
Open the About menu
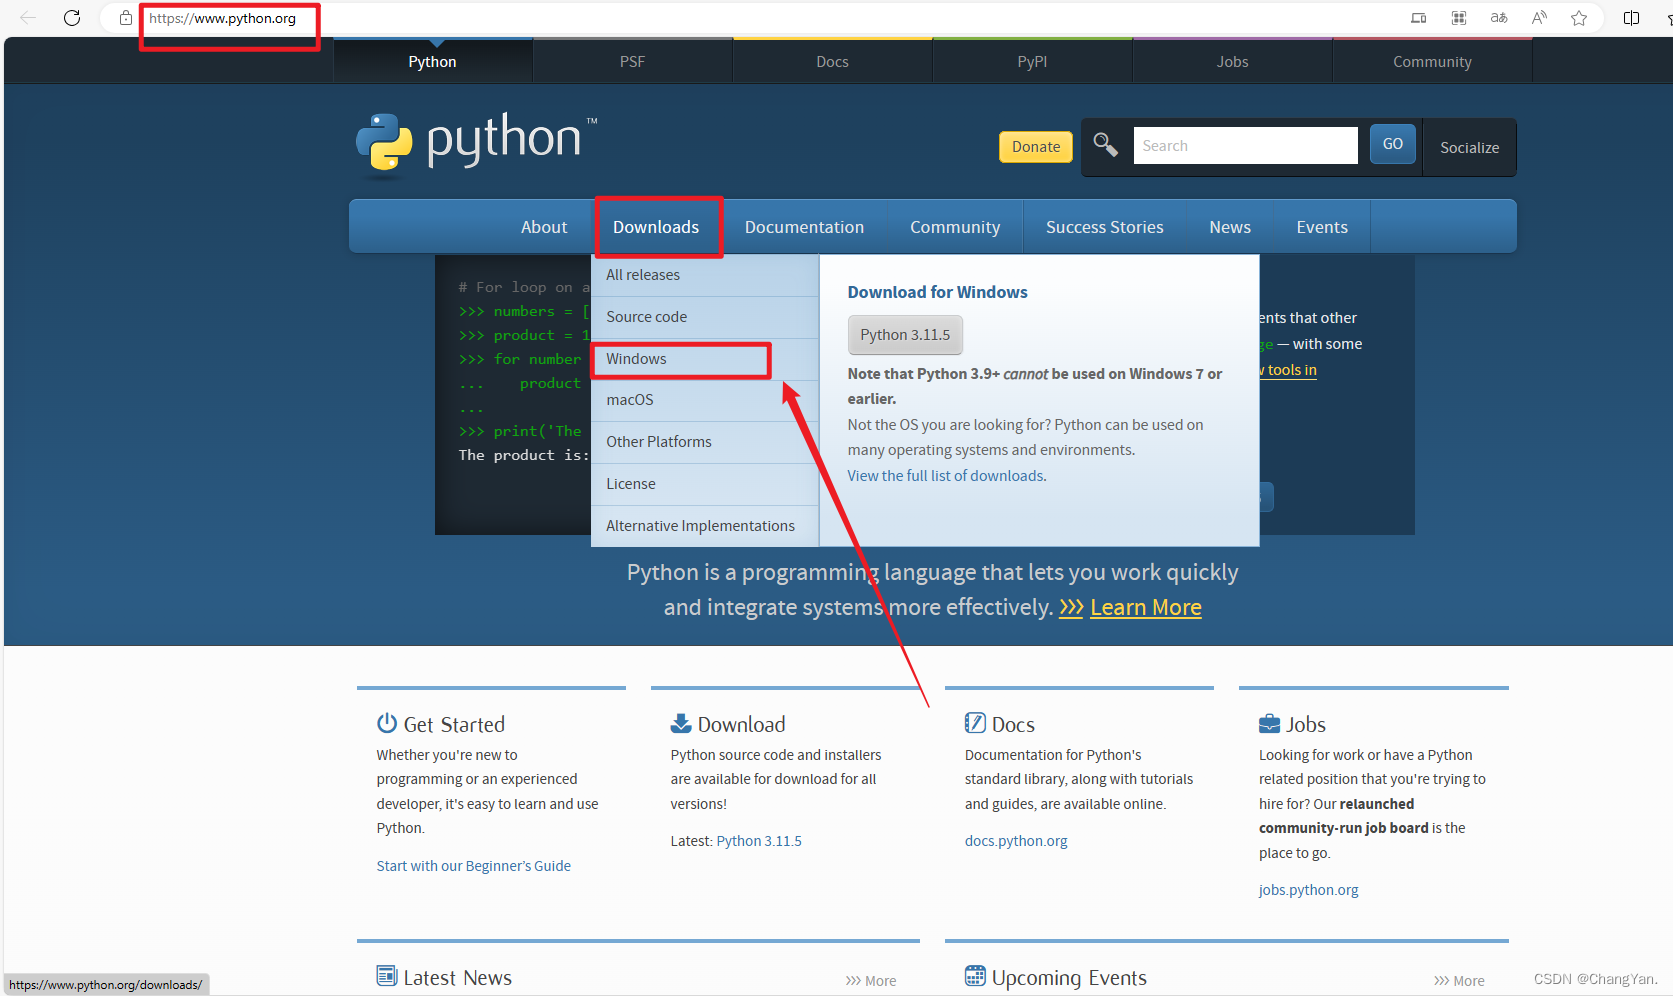pos(544,227)
